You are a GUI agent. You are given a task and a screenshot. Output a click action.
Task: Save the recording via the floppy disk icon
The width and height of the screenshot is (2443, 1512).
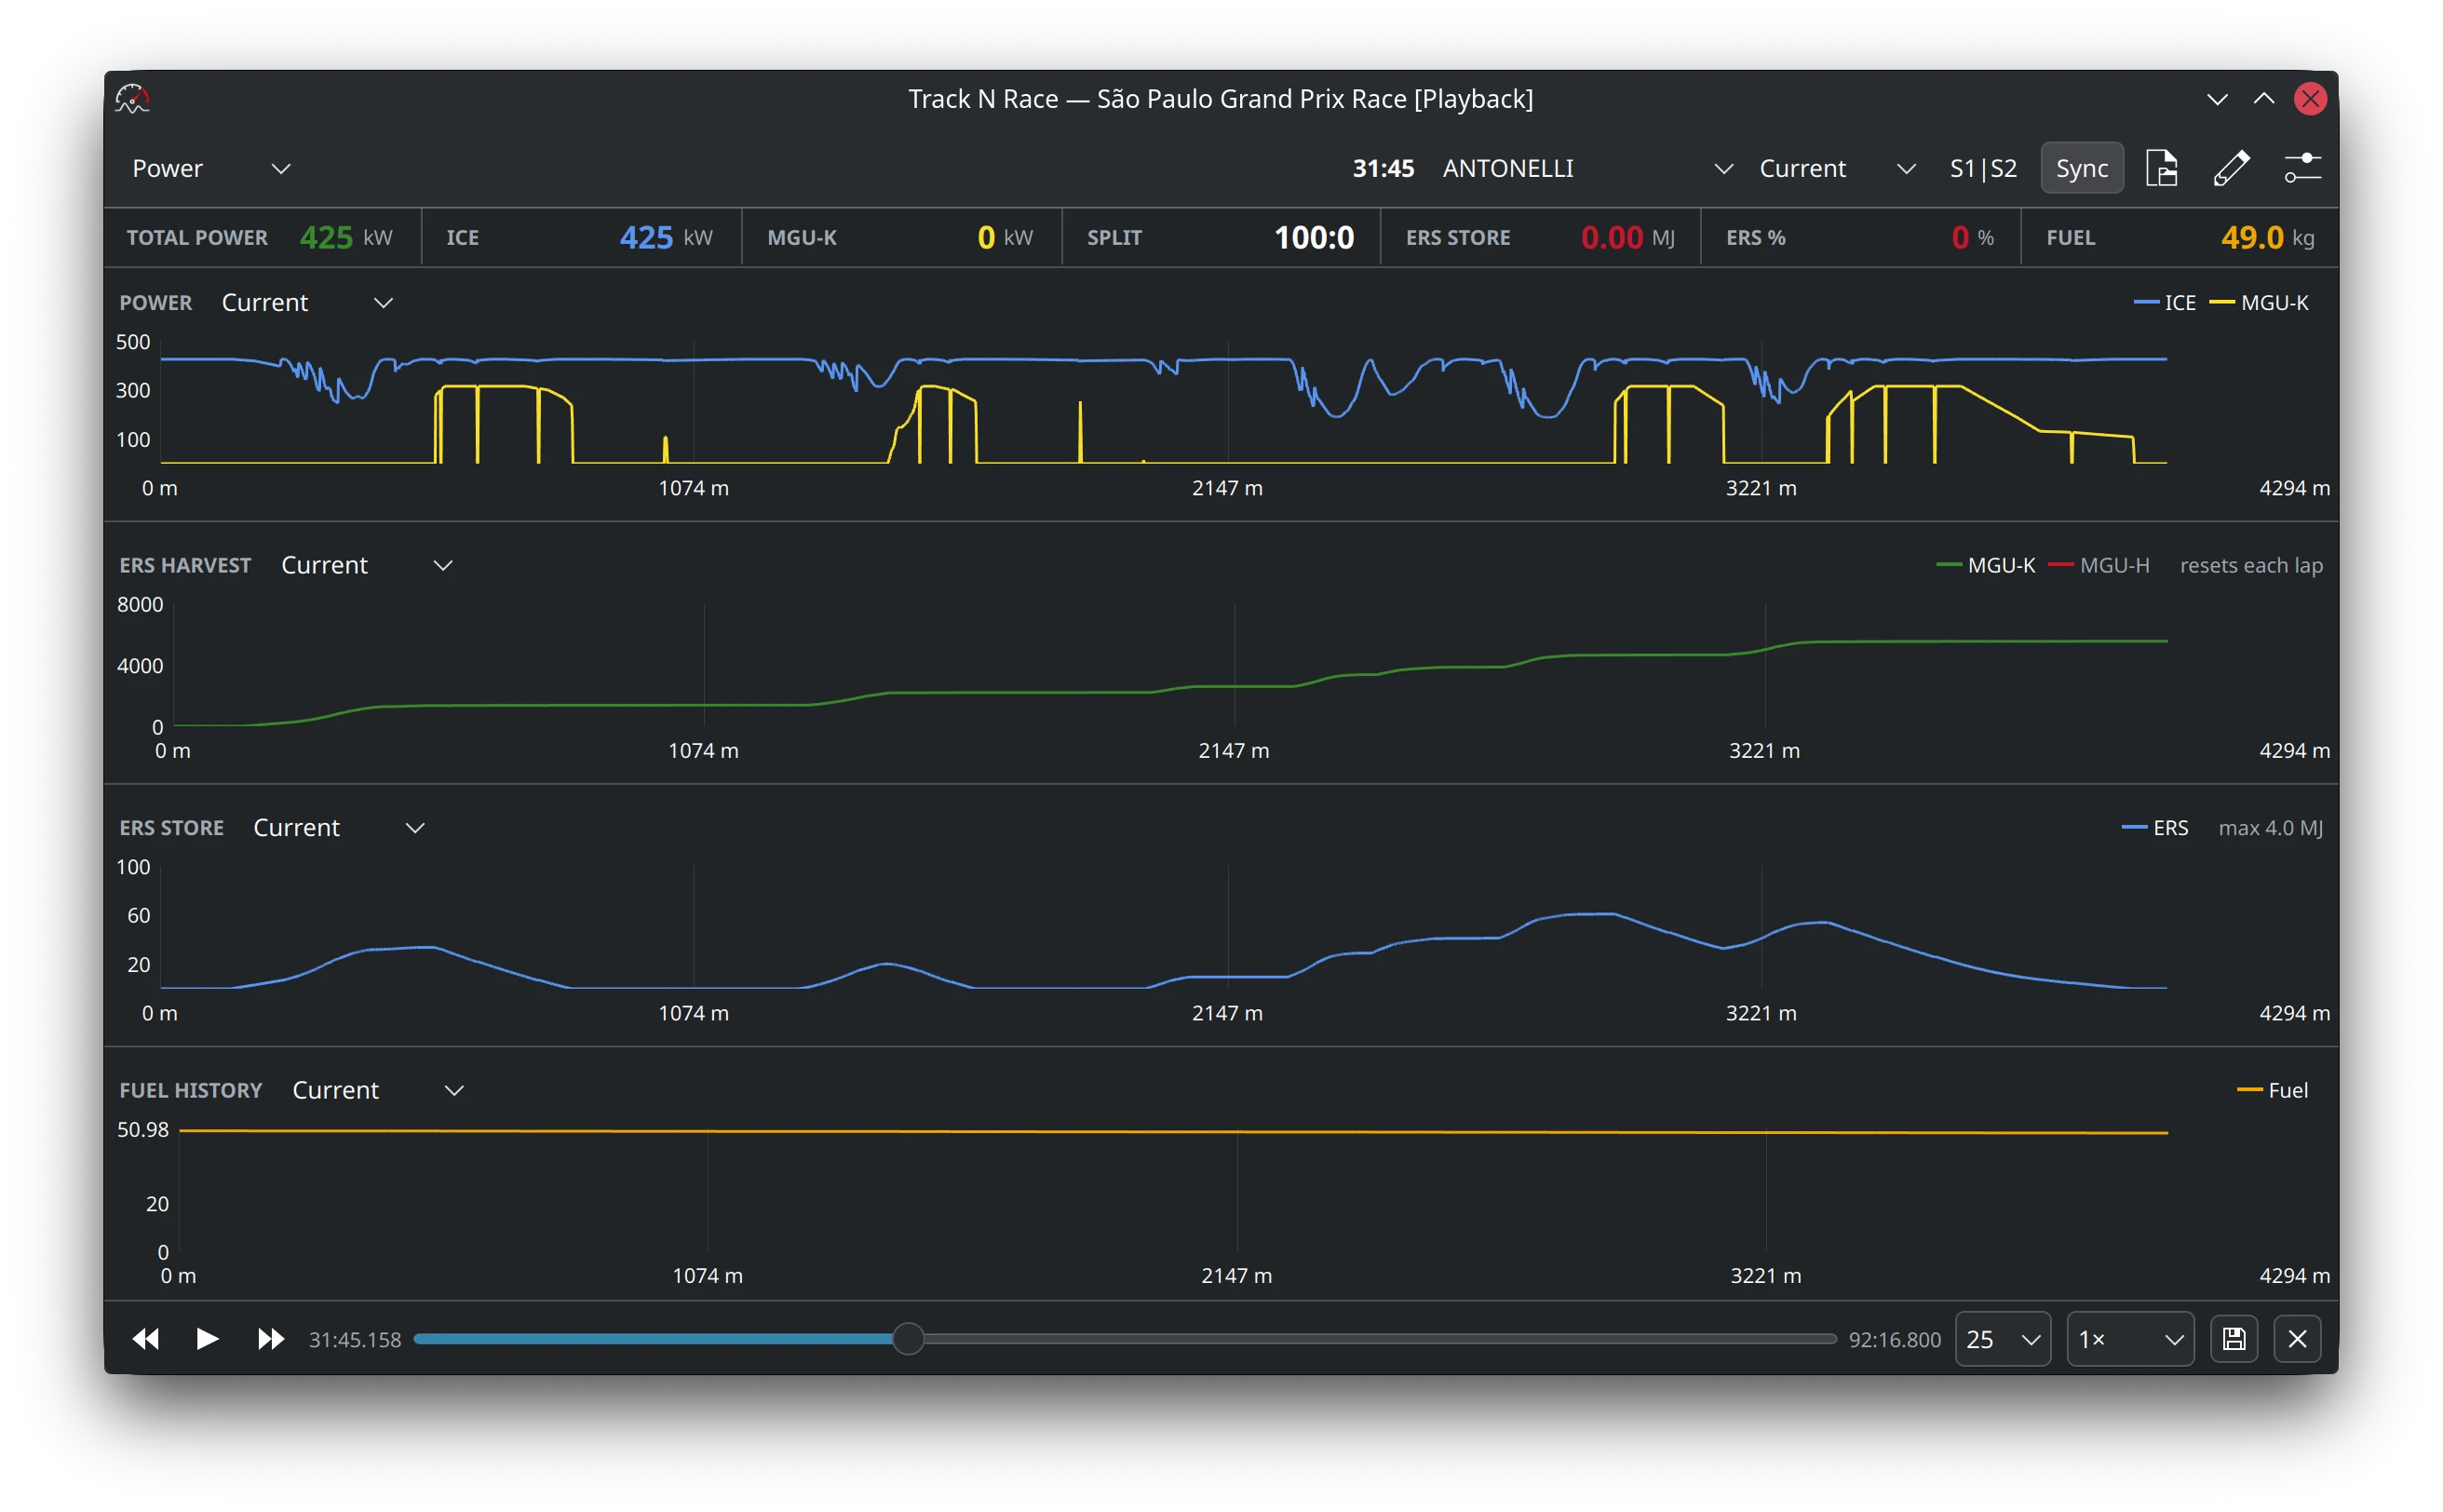pyautogui.click(x=2233, y=1339)
